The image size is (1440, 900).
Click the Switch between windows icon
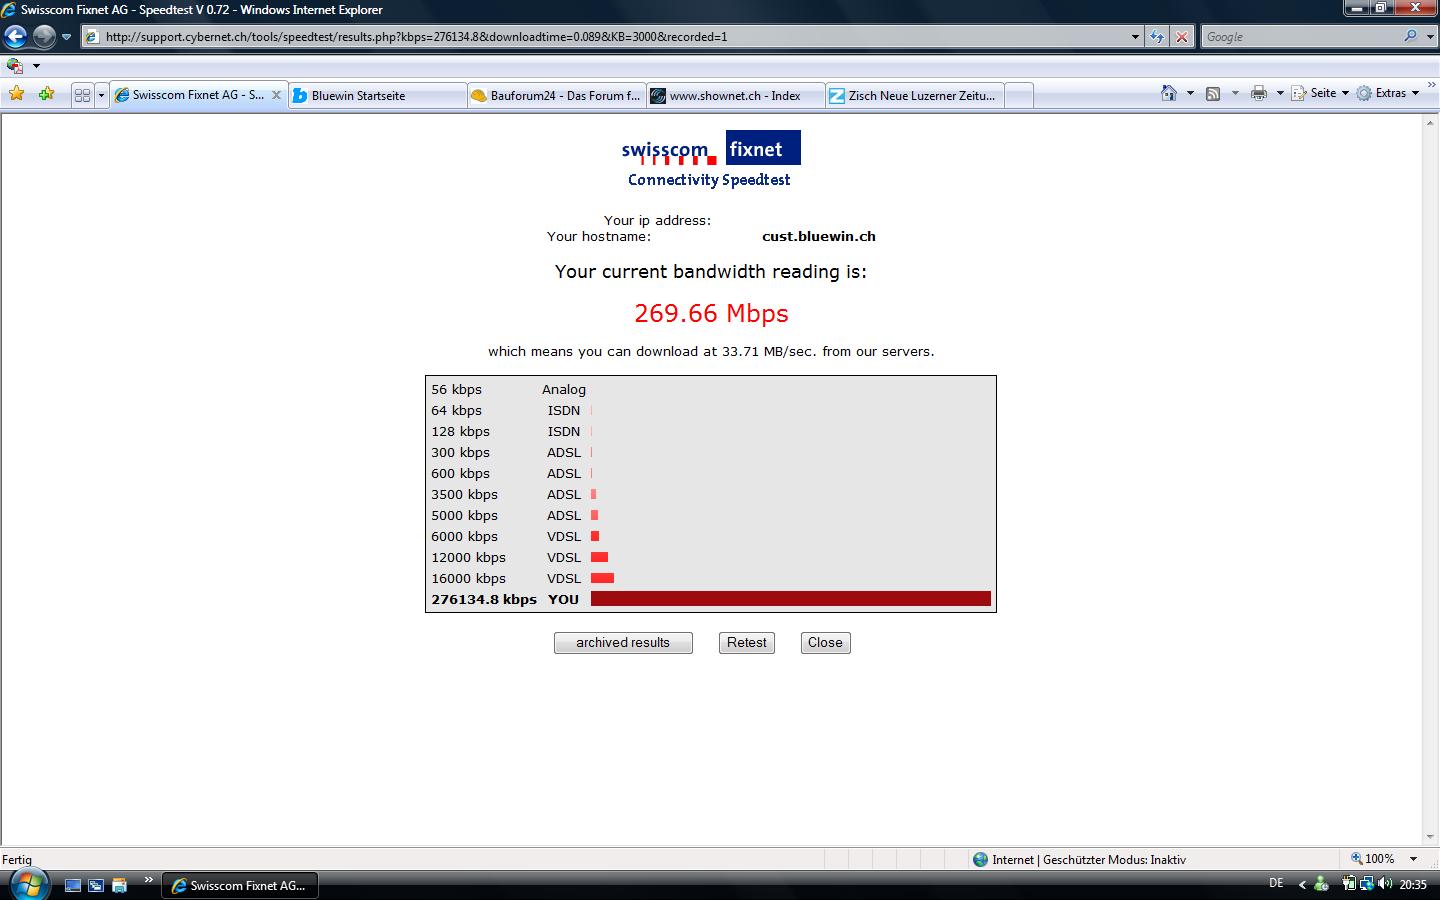click(x=96, y=885)
